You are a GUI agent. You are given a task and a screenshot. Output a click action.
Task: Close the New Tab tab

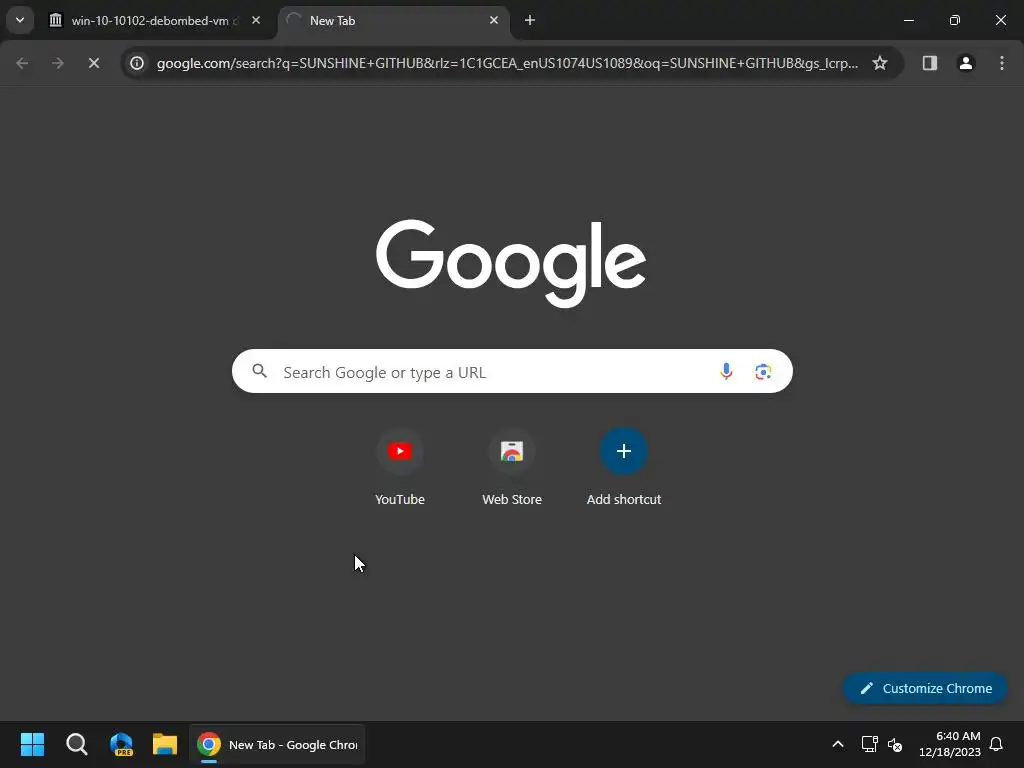[x=494, y=20]
